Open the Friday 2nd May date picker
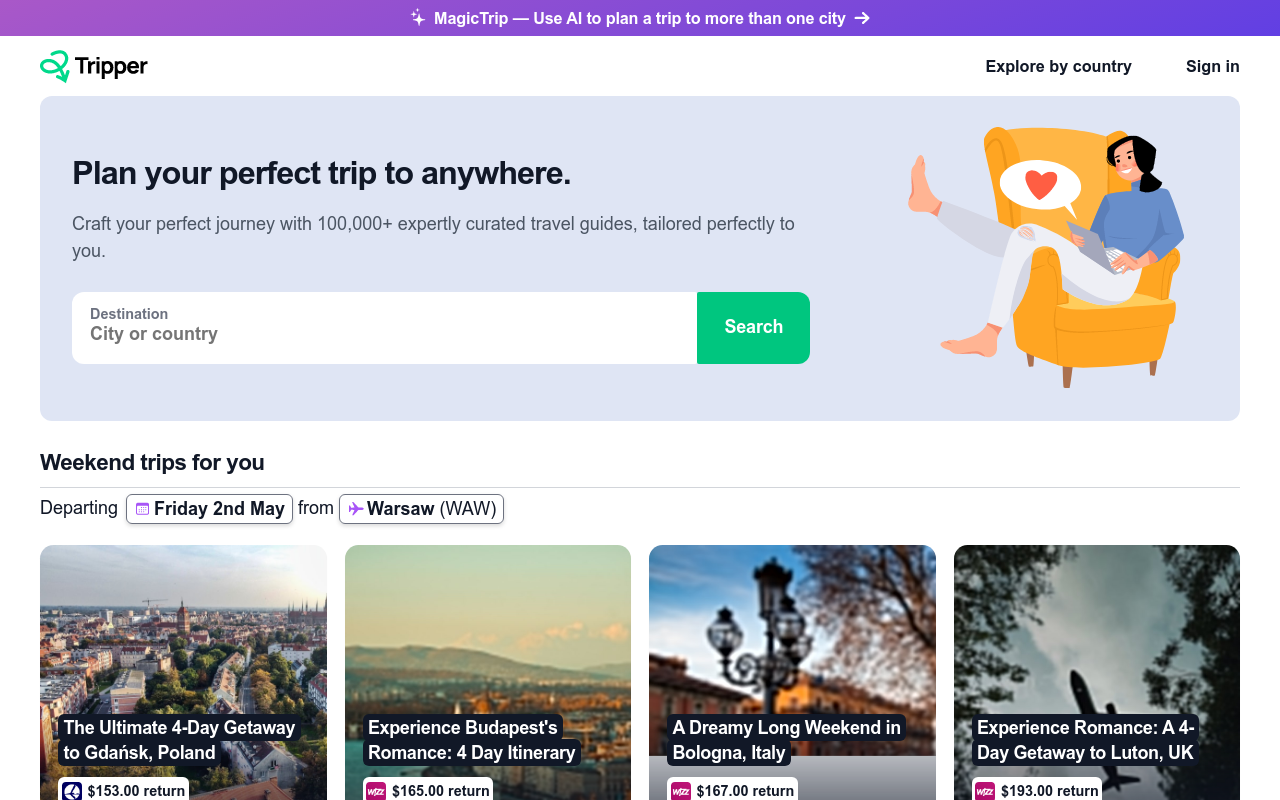This screenshot has width=1280, height=800. point(209,509)
